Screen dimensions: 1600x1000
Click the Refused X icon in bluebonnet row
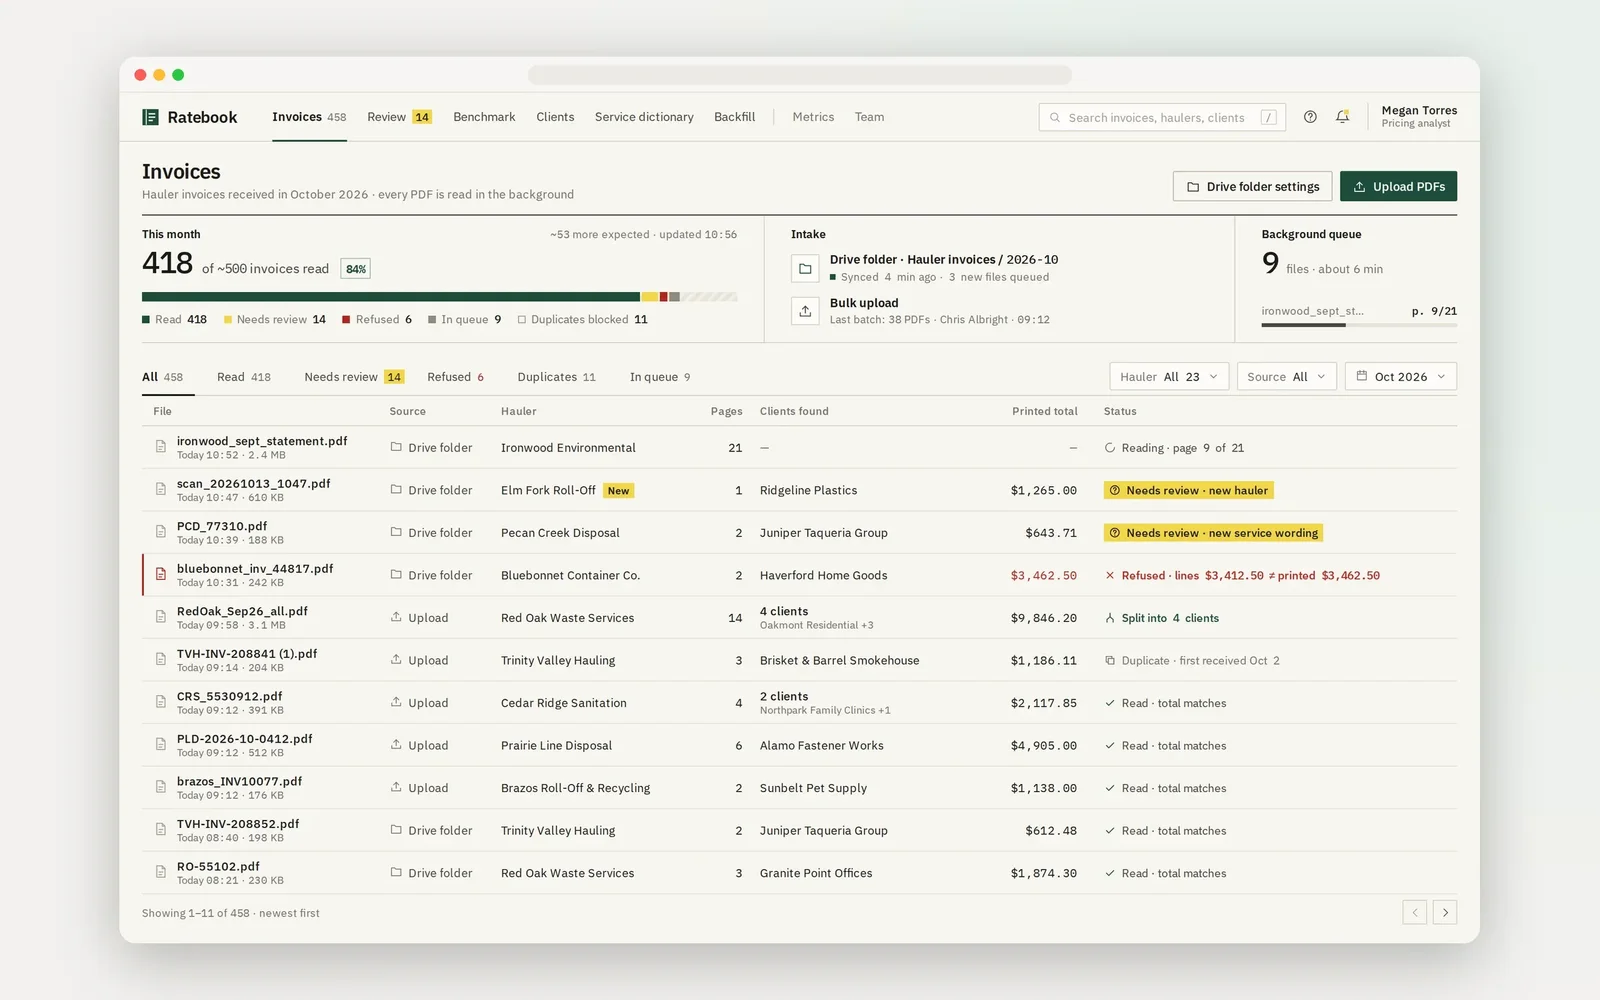click(1110, 576)
